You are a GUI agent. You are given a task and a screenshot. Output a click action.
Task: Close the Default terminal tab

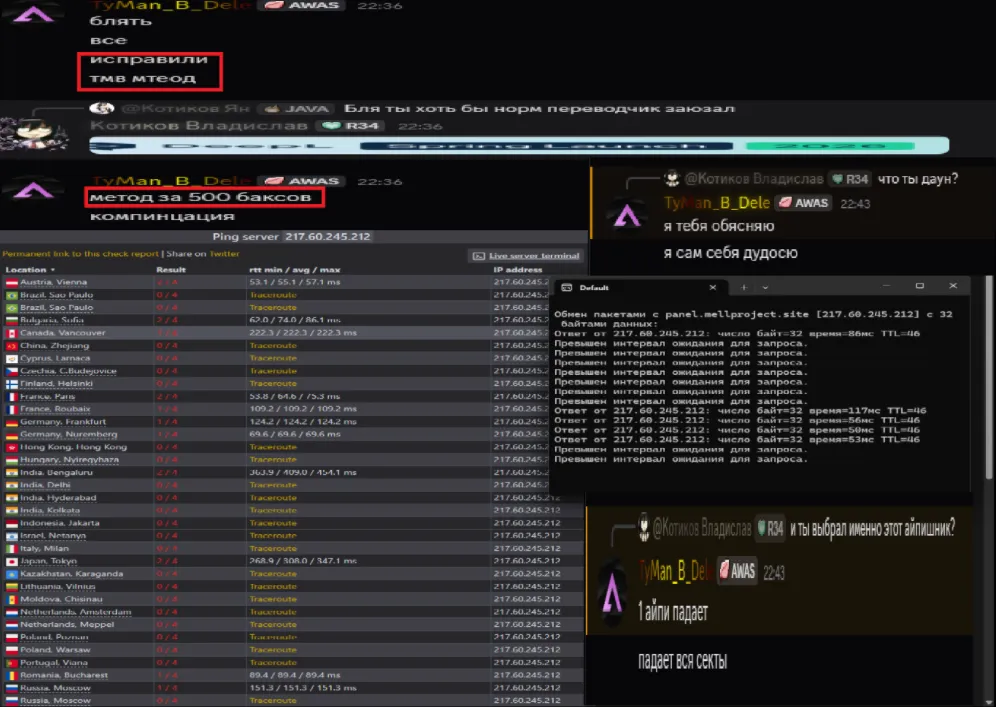pyautogui.click(x=713, y=288)
